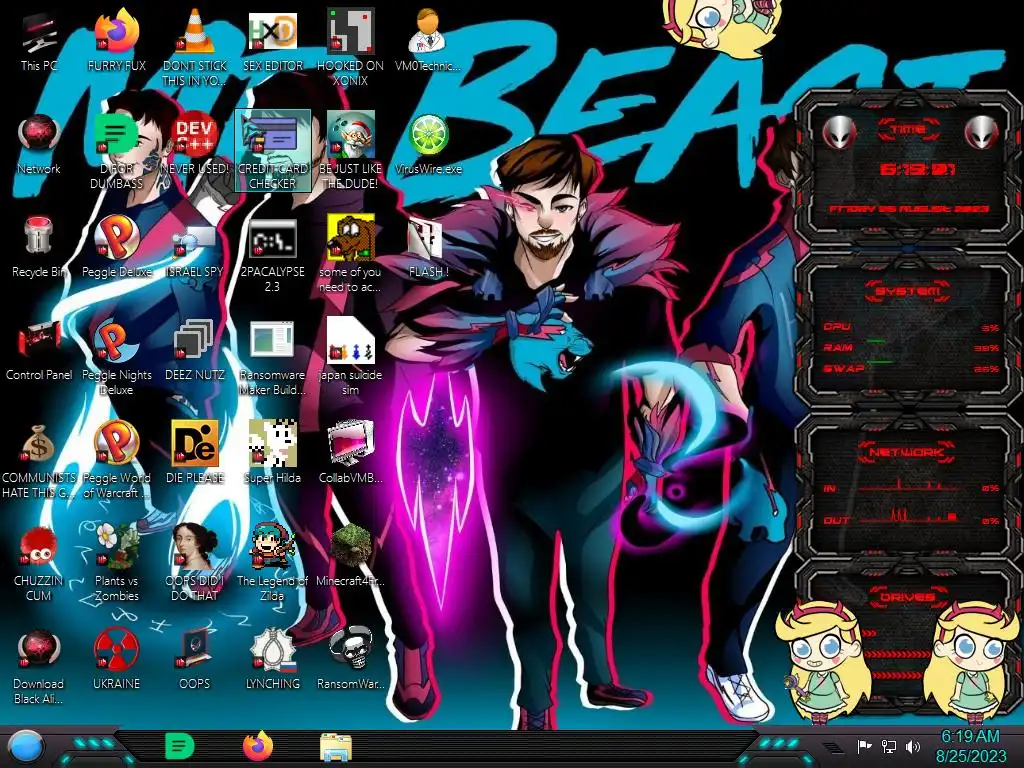Launch The Legend of Zilda shortcut
The image size is (1024, 768).
pos(272,563)
